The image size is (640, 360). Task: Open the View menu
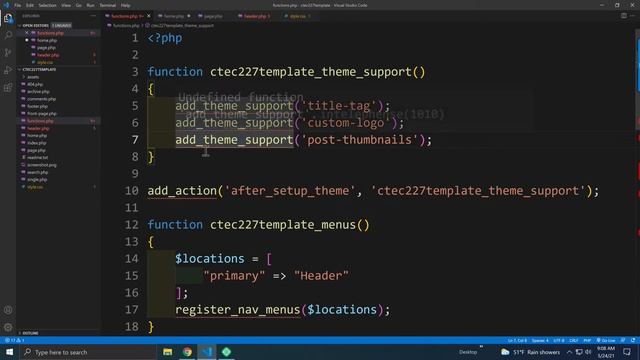coord(66,5)
